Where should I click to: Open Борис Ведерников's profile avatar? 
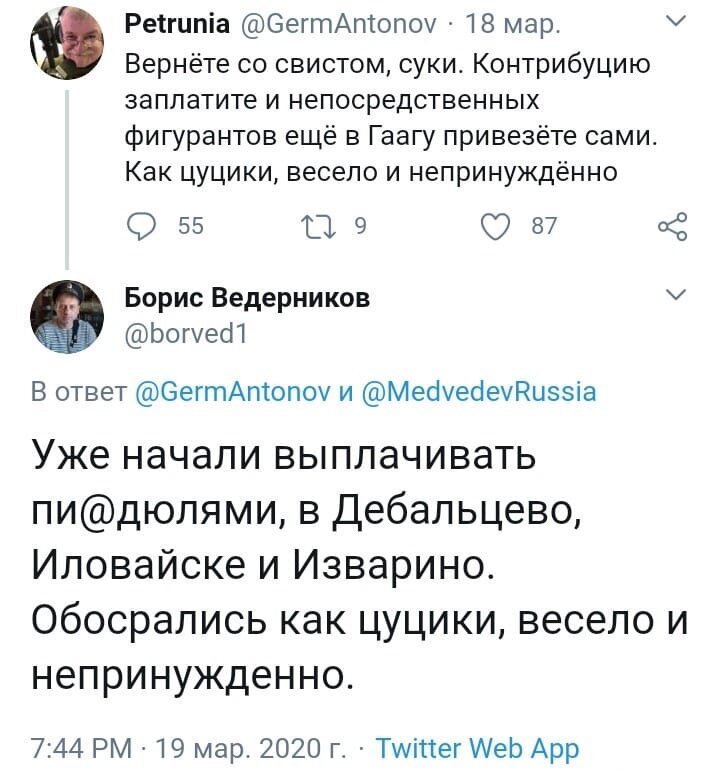pos(67,317)
